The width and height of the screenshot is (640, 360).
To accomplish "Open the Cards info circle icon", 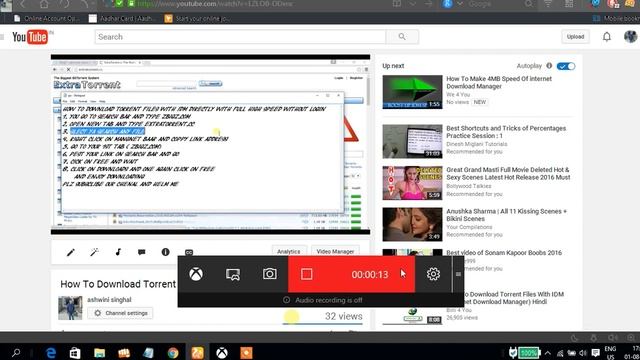I will pos(165,252).
